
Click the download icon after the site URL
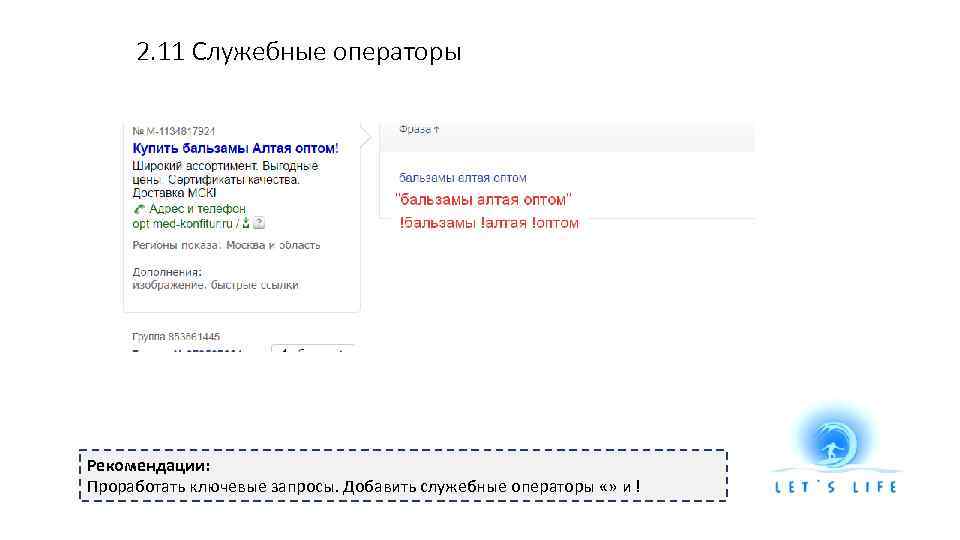click(246, 223)
